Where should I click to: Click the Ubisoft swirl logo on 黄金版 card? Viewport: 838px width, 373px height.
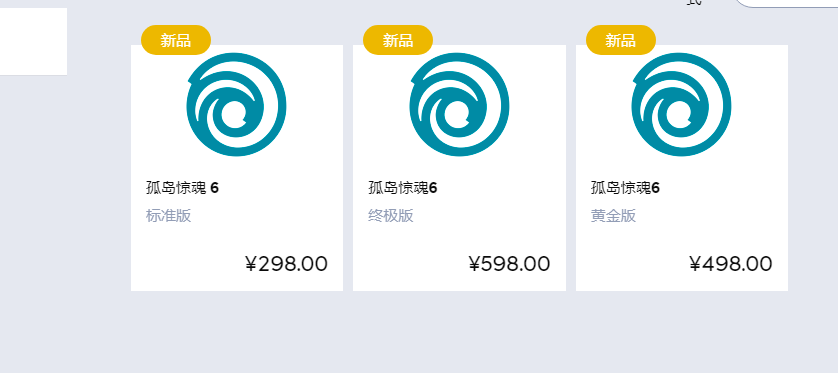click(x=681, y=105)
